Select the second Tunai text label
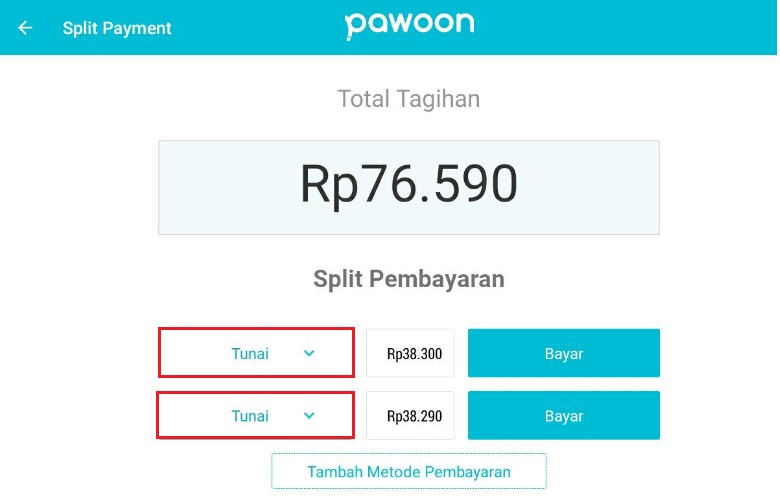 point(250,416)
